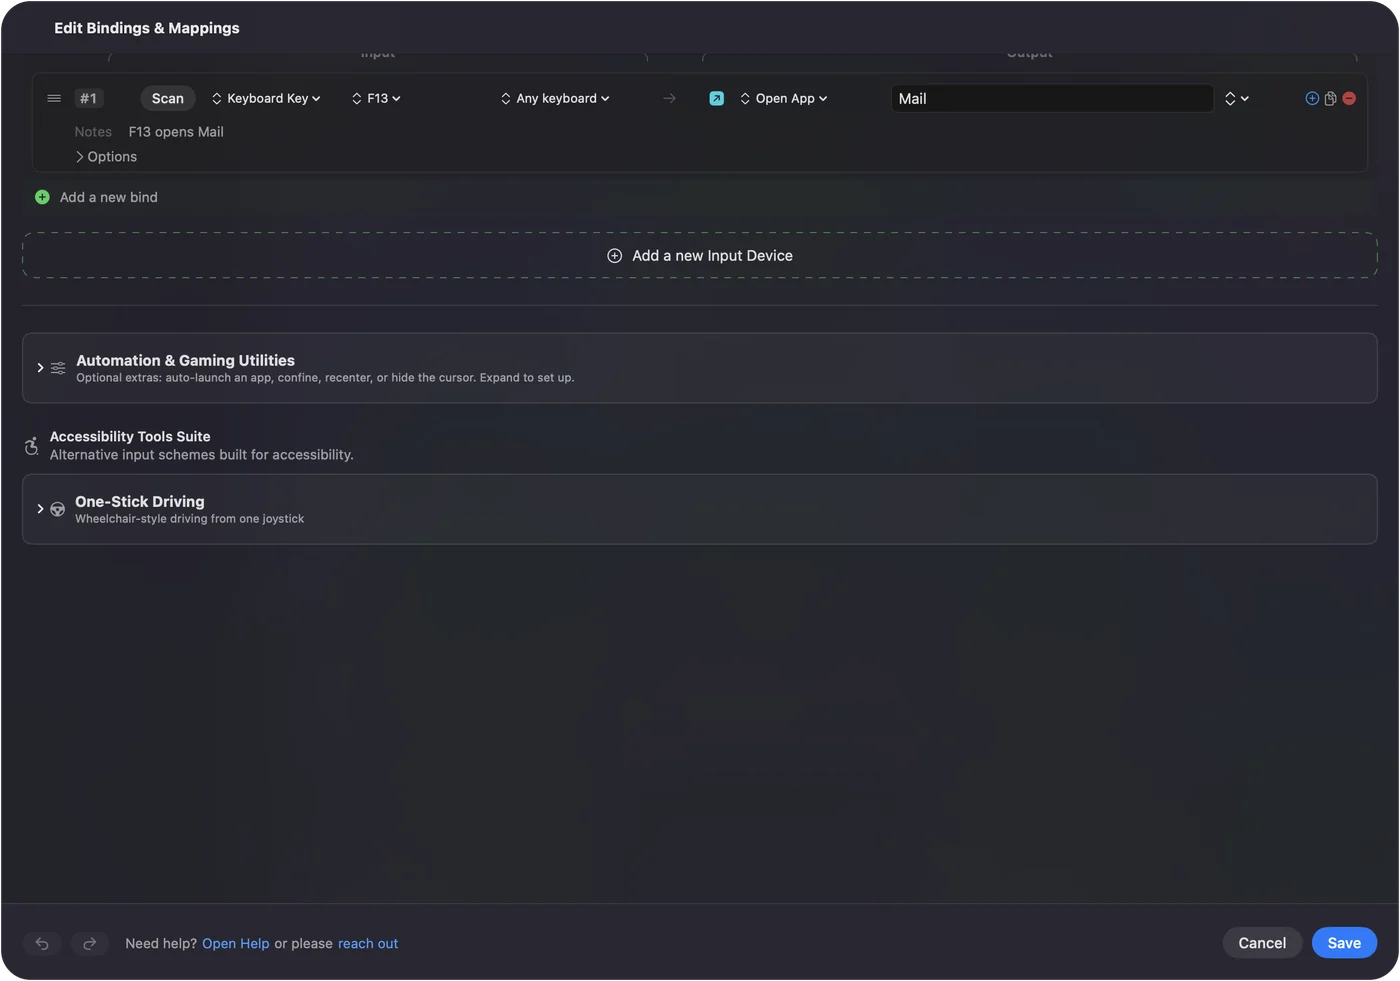Image resolution: width=1400 pixels, height=981 pixels.
Task: Click the note F13 opens Mail
Action: tap(176, 132)
